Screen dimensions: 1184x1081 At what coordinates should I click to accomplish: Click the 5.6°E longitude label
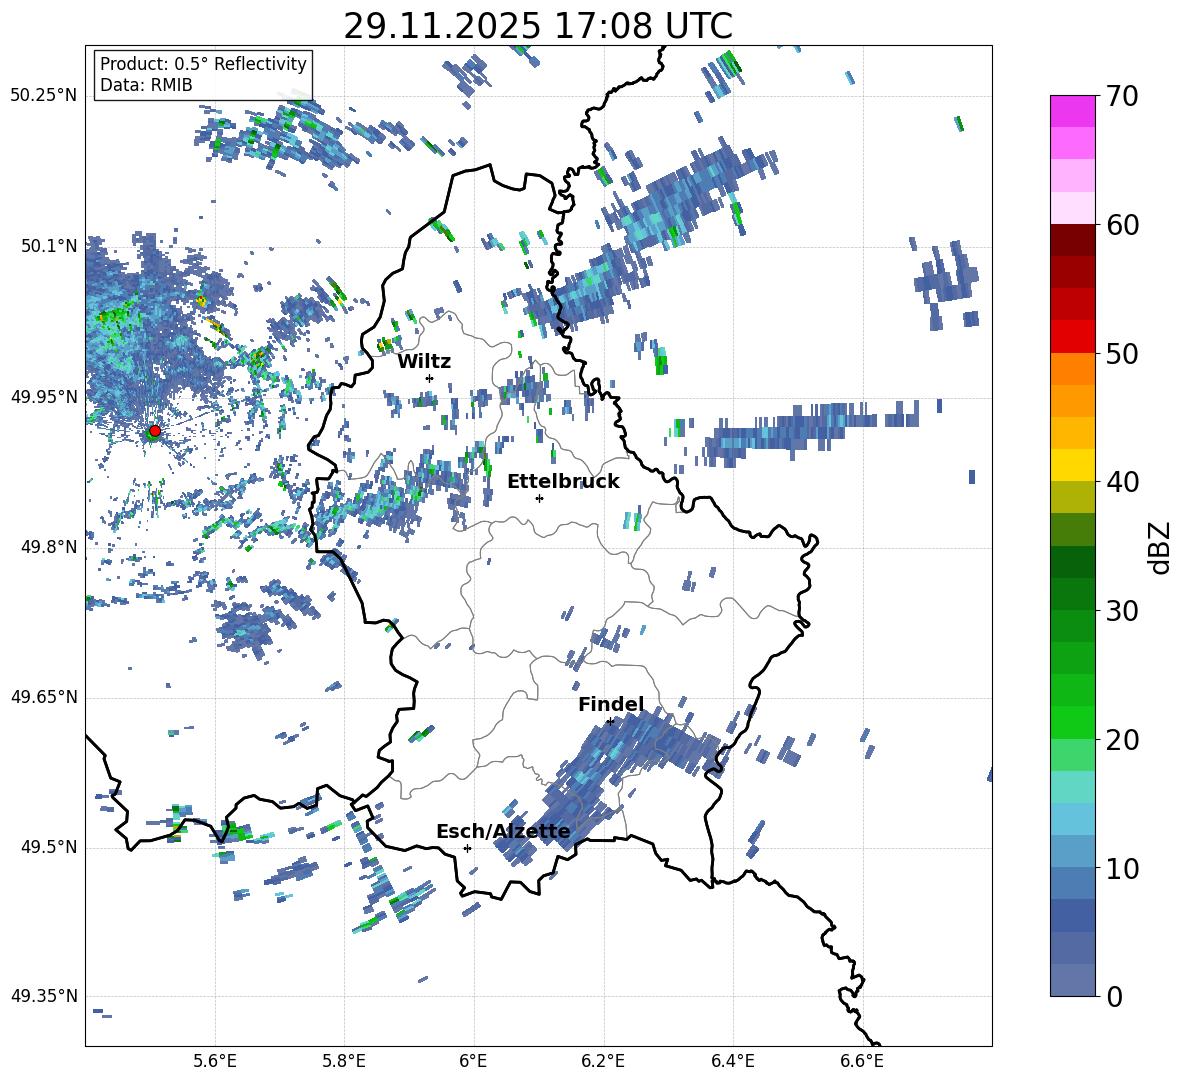(x=215, y=1061)
